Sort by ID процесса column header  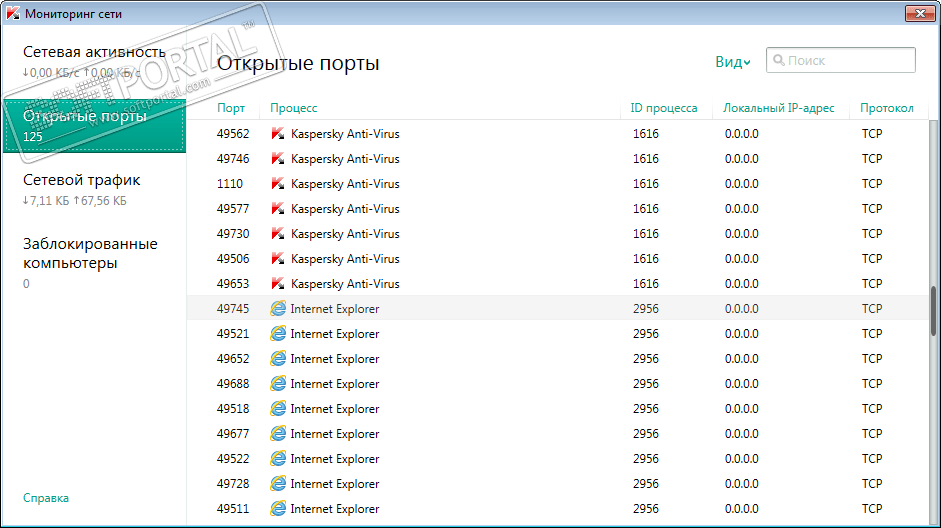pyautogui.click(x=664, y=108)
